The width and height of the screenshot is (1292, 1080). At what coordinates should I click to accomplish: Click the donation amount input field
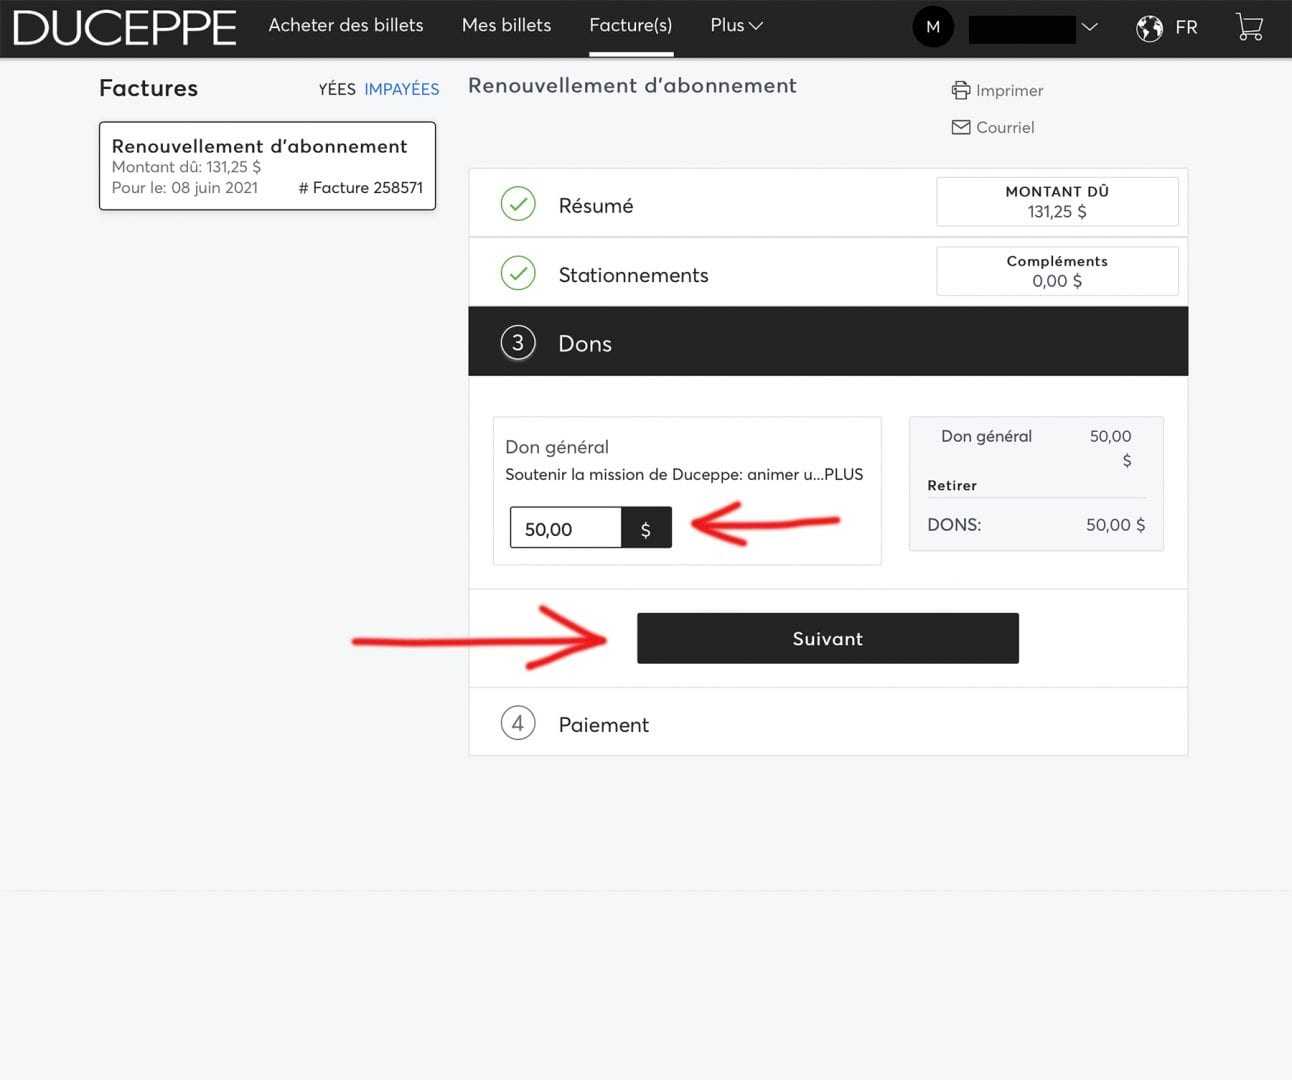(x=565, y=529)
